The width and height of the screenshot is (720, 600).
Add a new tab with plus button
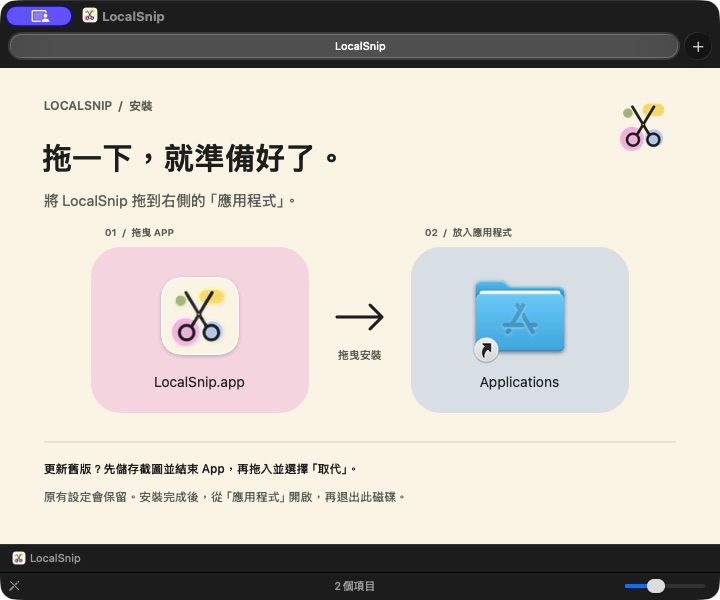(698, 46)
